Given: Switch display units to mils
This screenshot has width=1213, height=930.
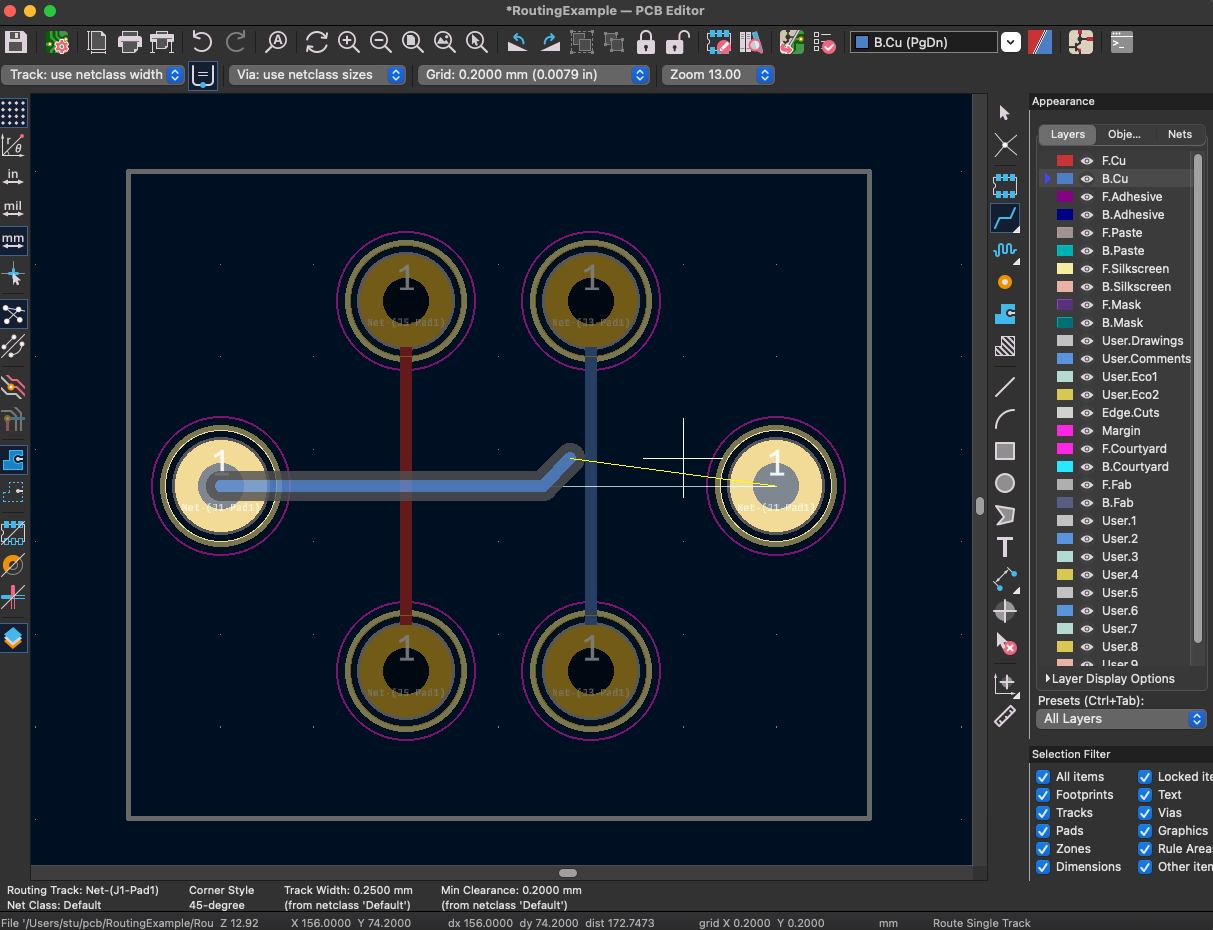Looking at the screenshot, I should click(x=13, y=208).
